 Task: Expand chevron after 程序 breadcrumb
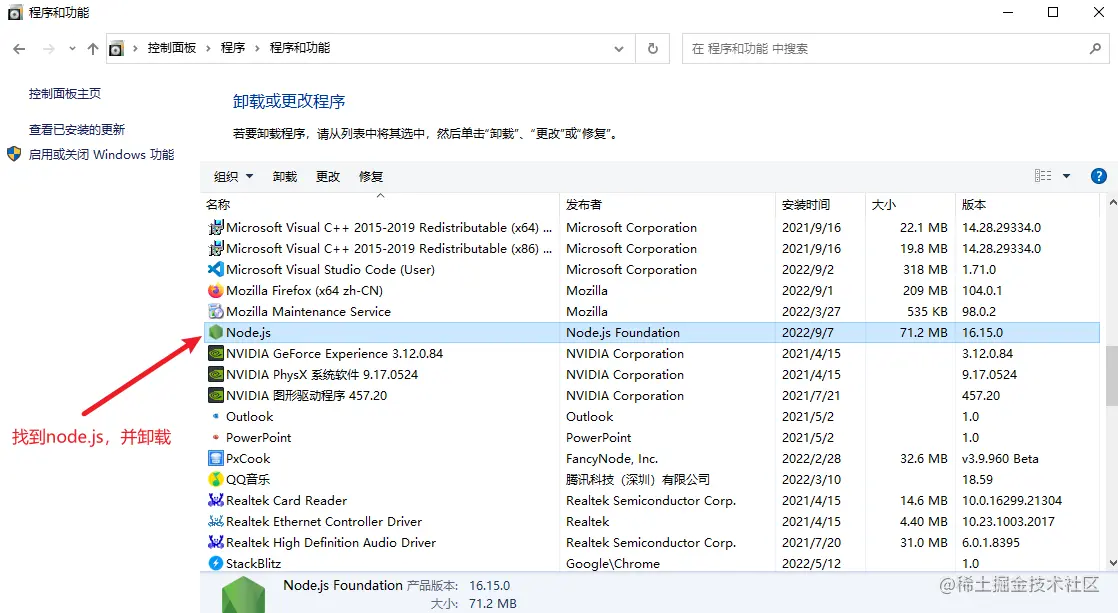(x=257, y=48)
